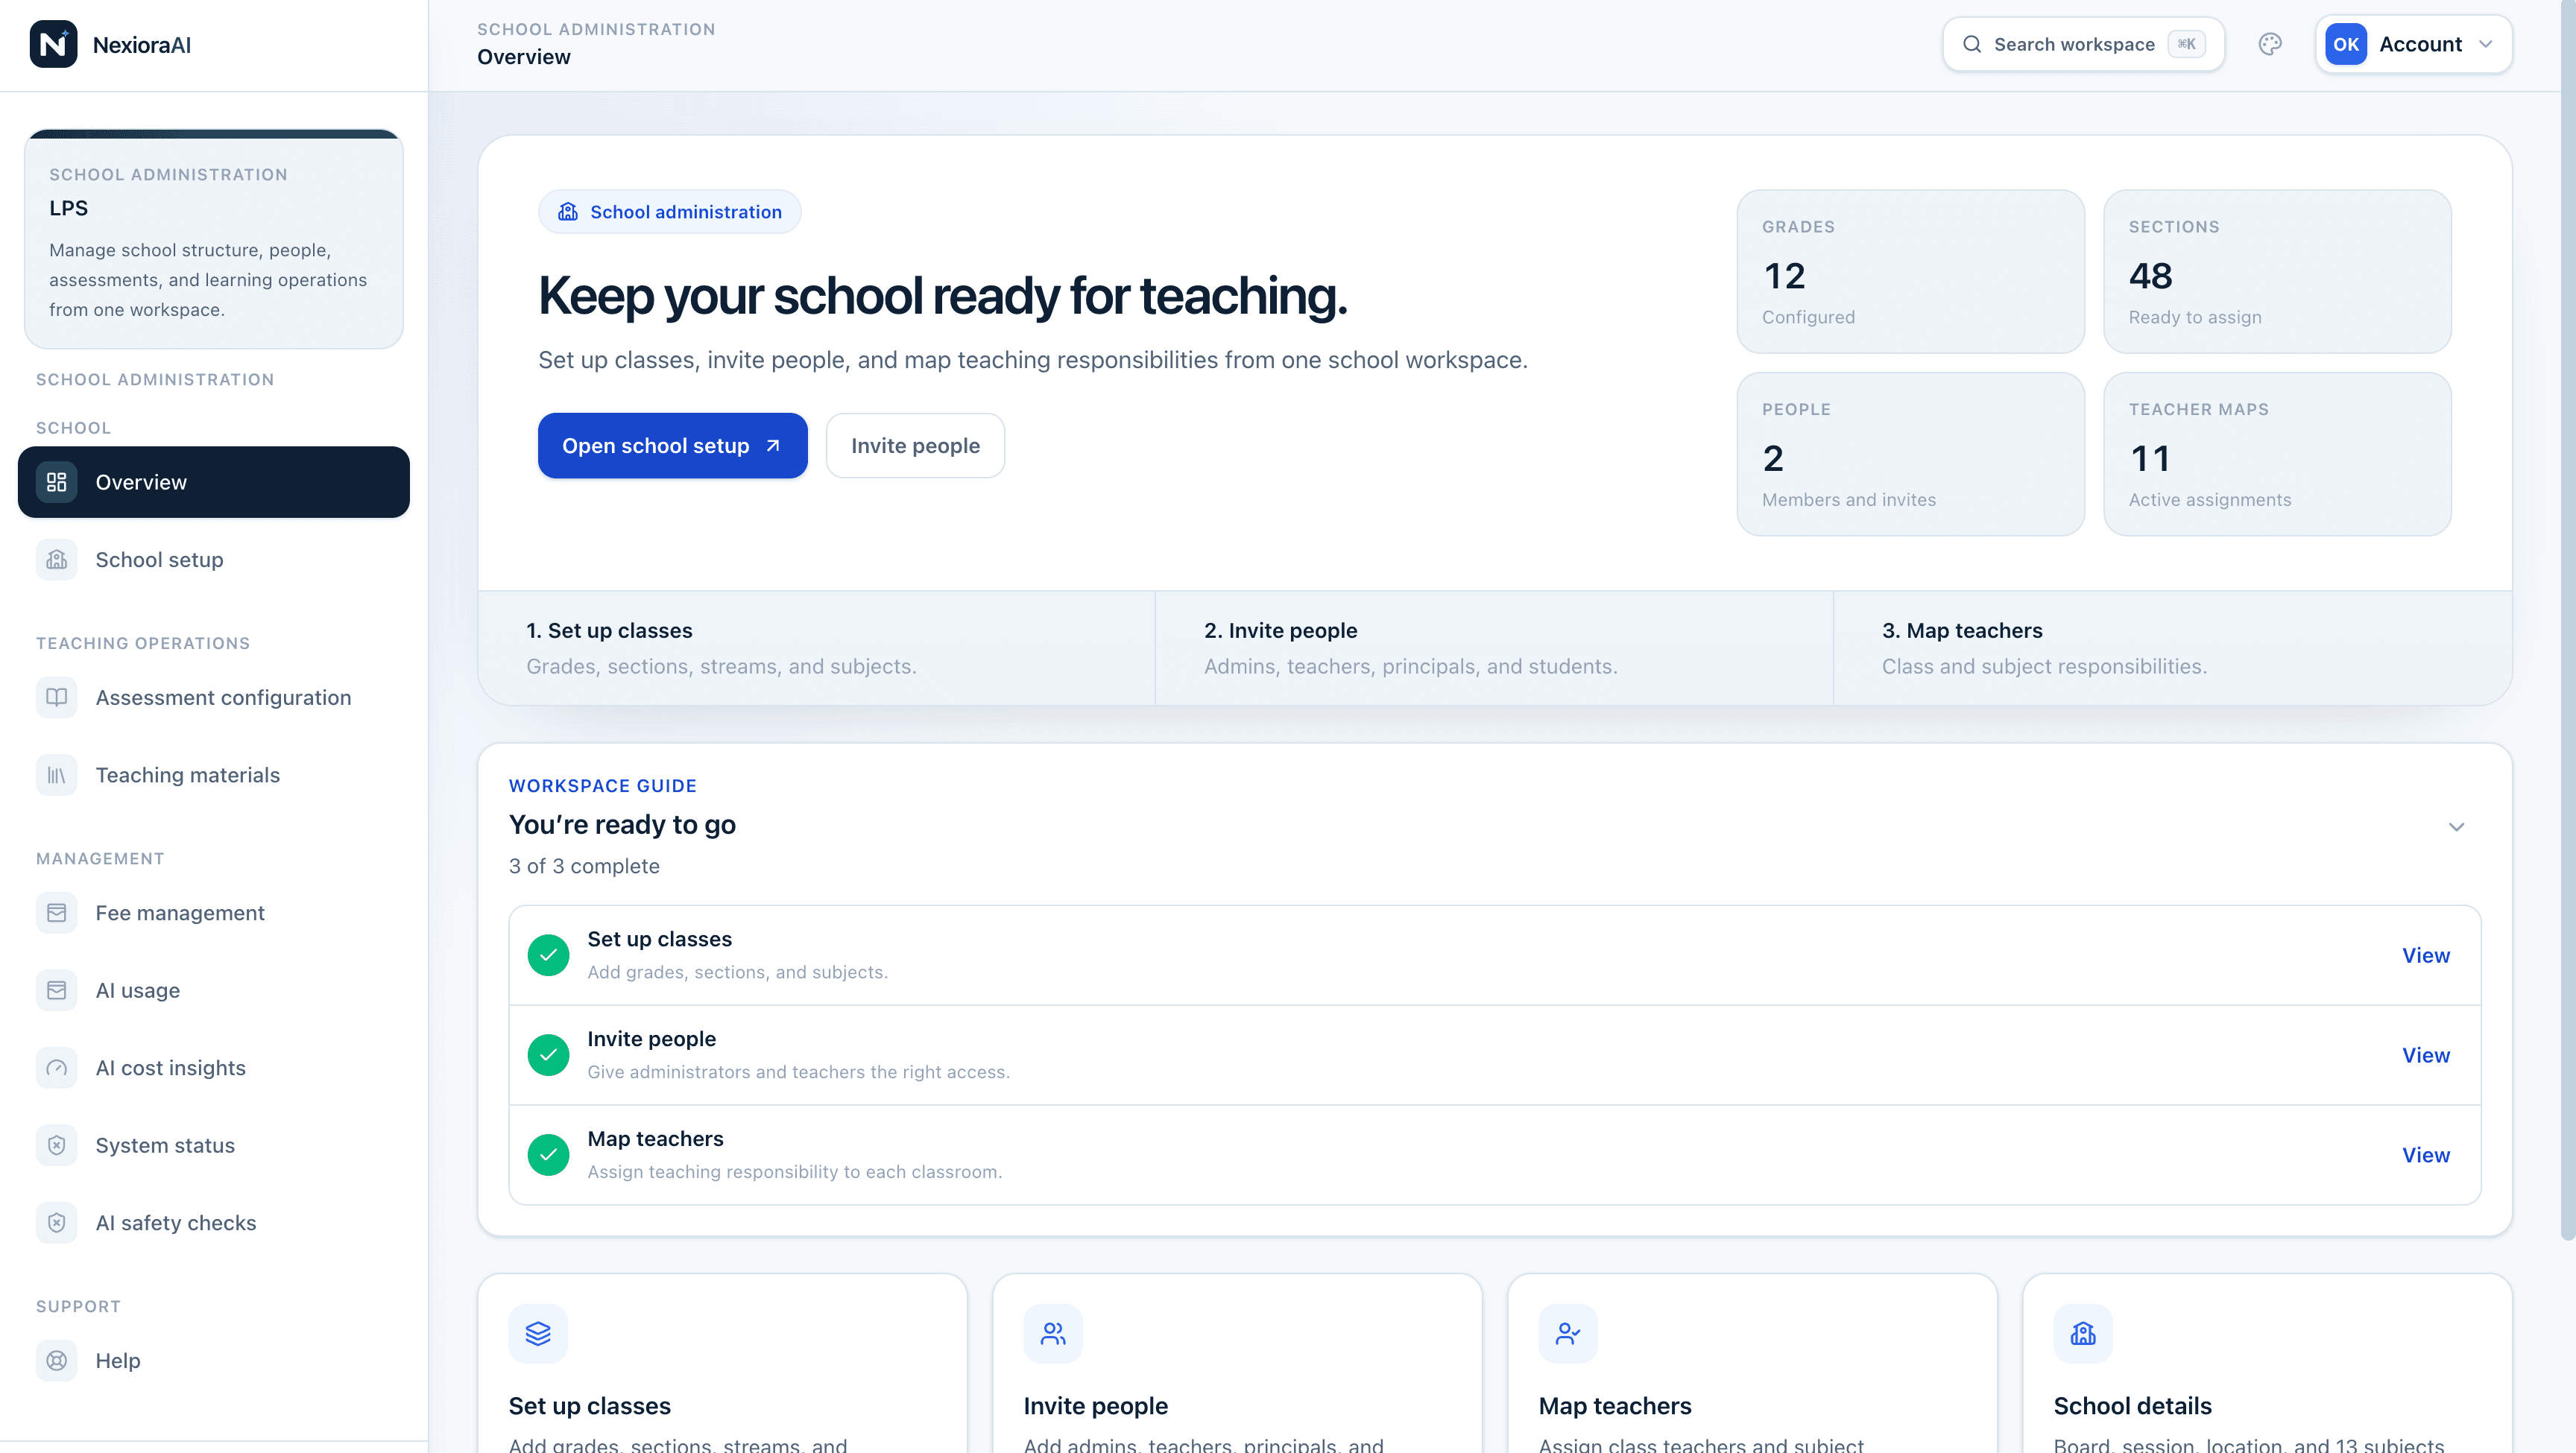Click the Search workspace field
This screenshot has height=1453, width=2576.
click(x=2084, y=44)
